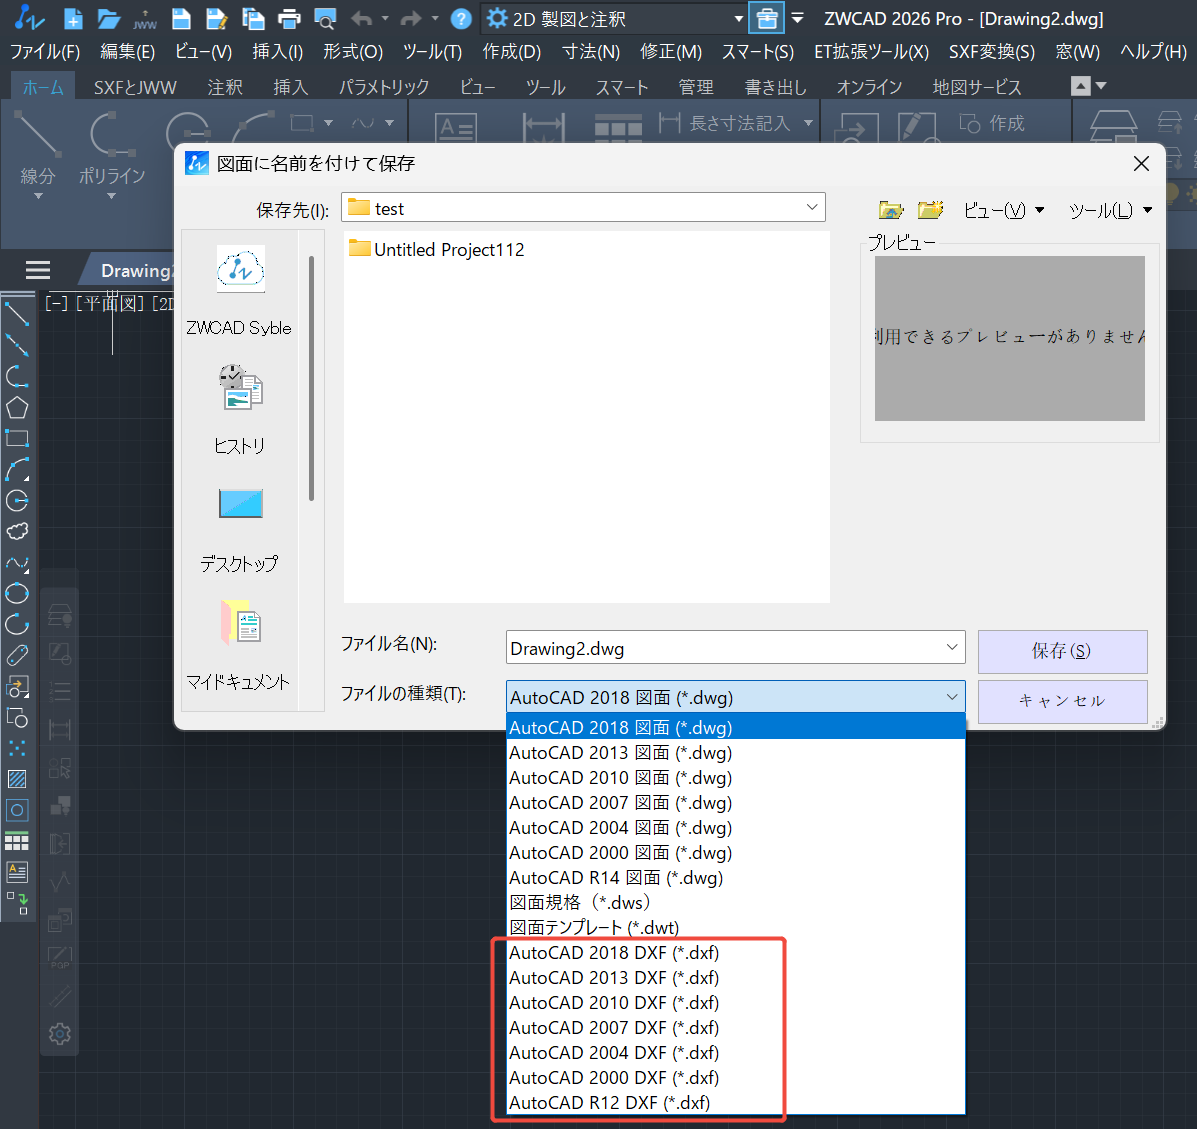The width and height of the screenshot is (1197, 1129).
Task: Select the revision cloud tool
Action: coord(17,531)
